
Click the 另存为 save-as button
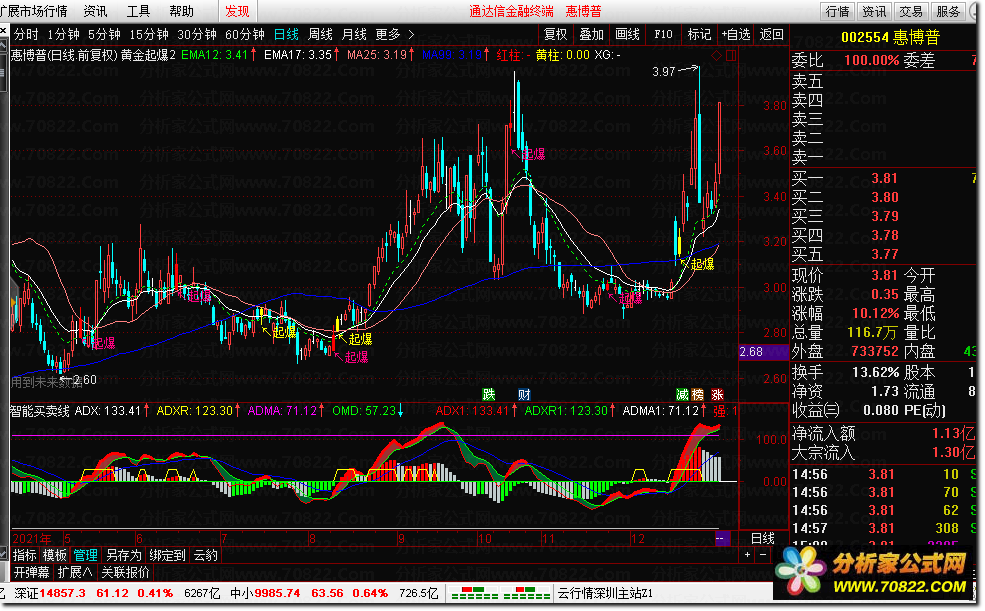[124, 555]
